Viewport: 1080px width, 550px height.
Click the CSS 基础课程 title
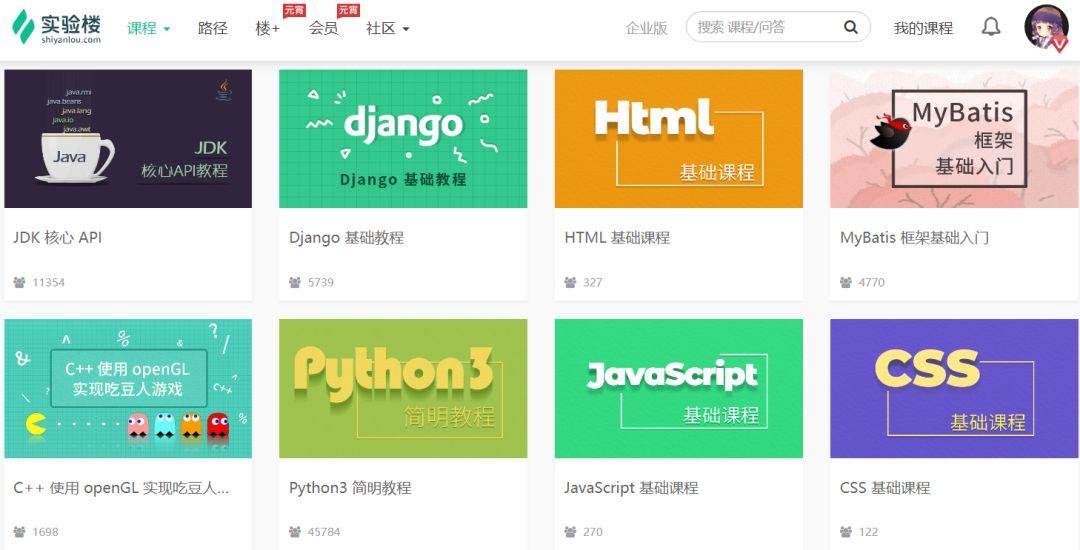click(885, 488)
